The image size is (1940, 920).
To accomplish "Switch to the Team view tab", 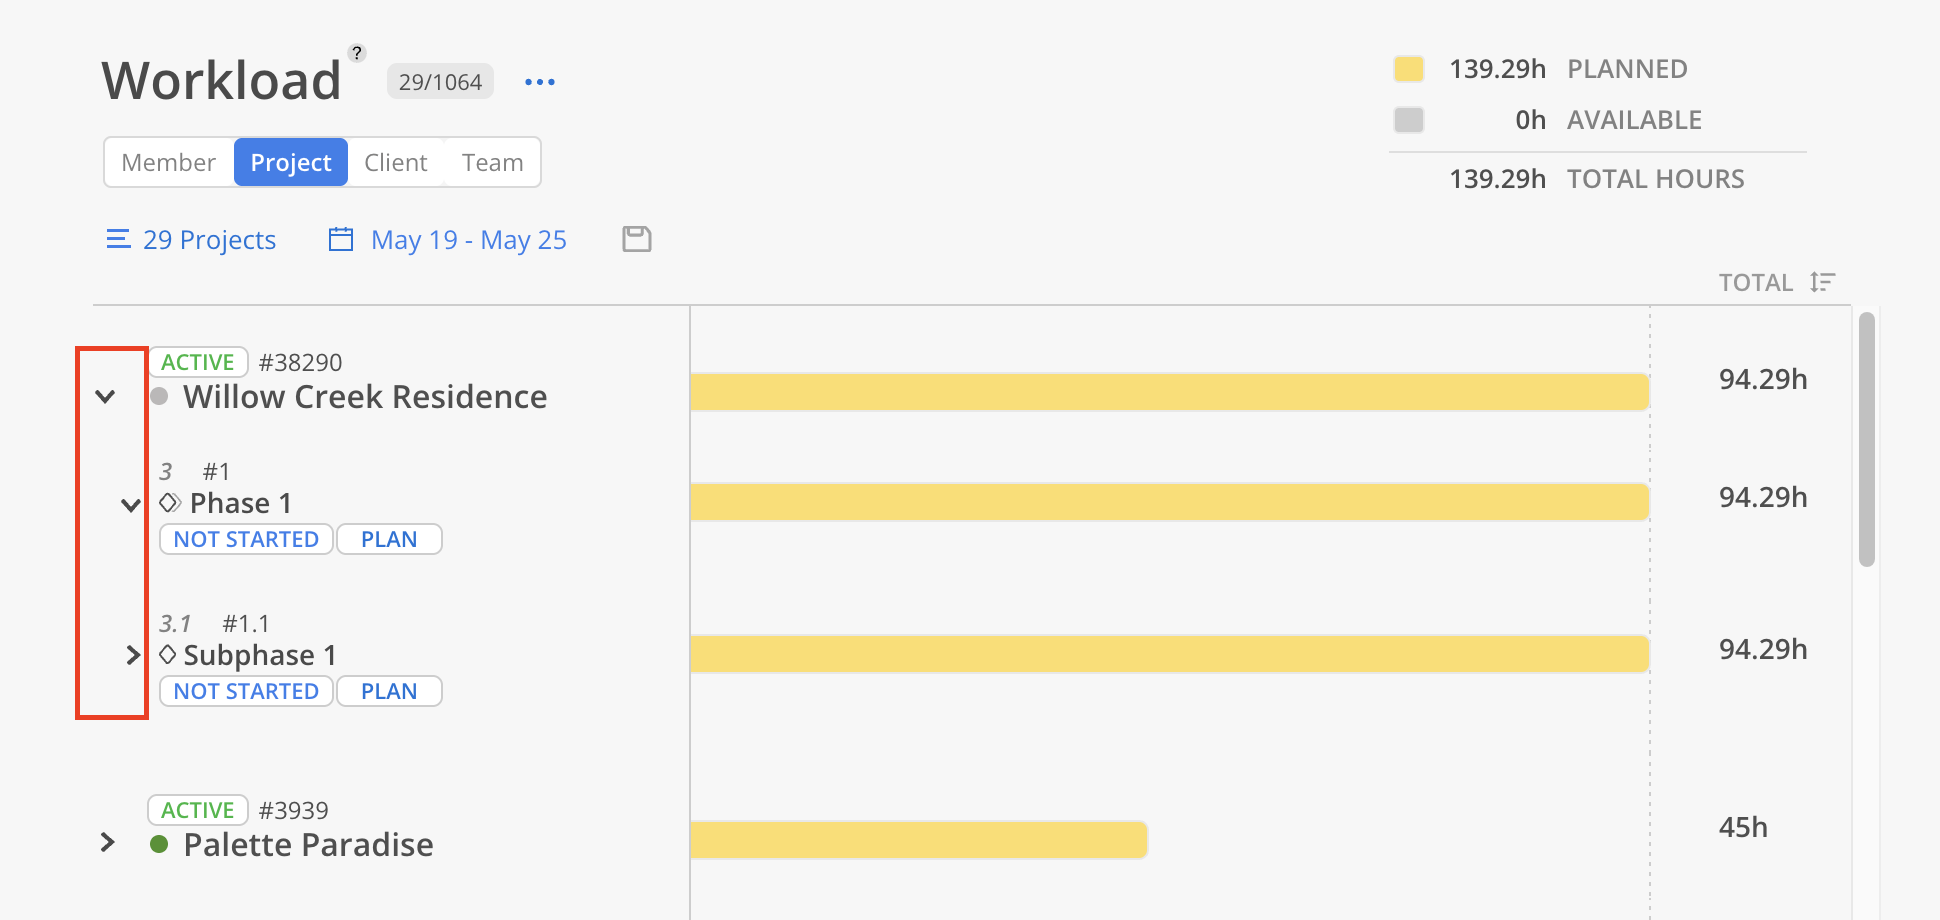I will pos(491,161).
